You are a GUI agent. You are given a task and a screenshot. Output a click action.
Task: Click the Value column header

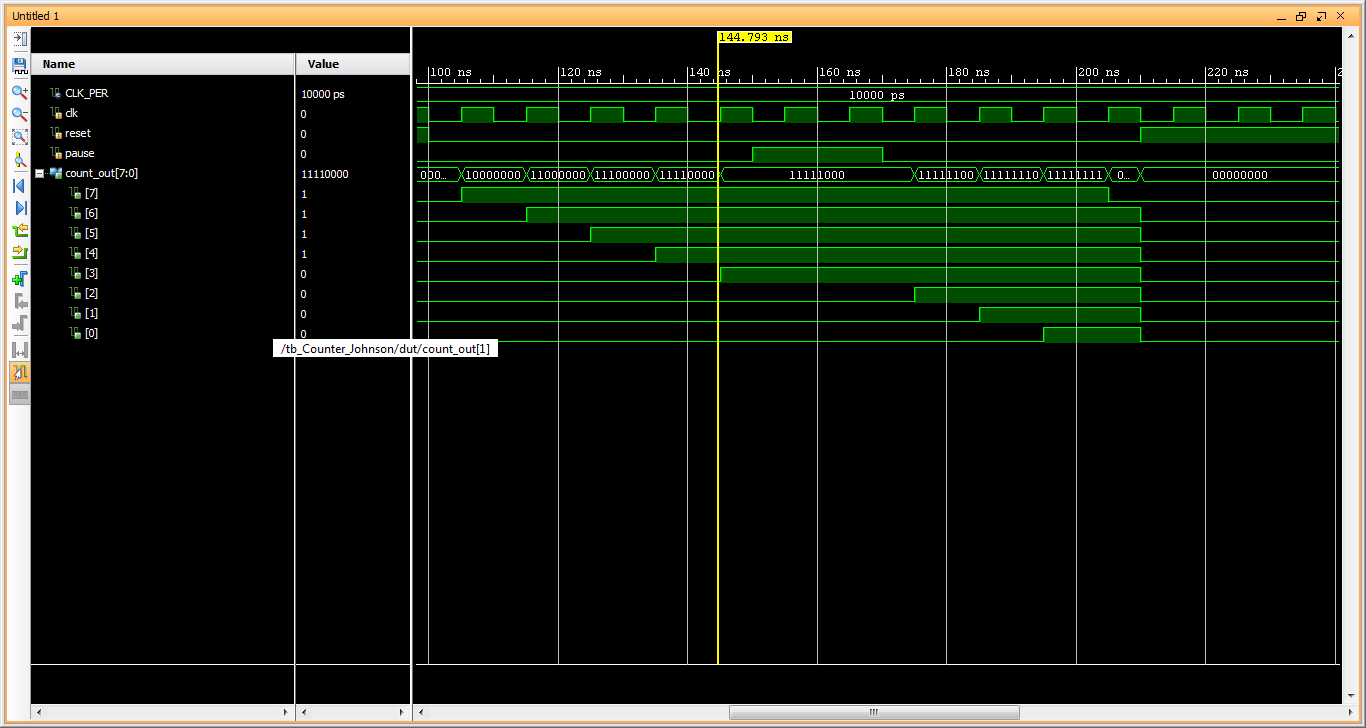(323, 64)
